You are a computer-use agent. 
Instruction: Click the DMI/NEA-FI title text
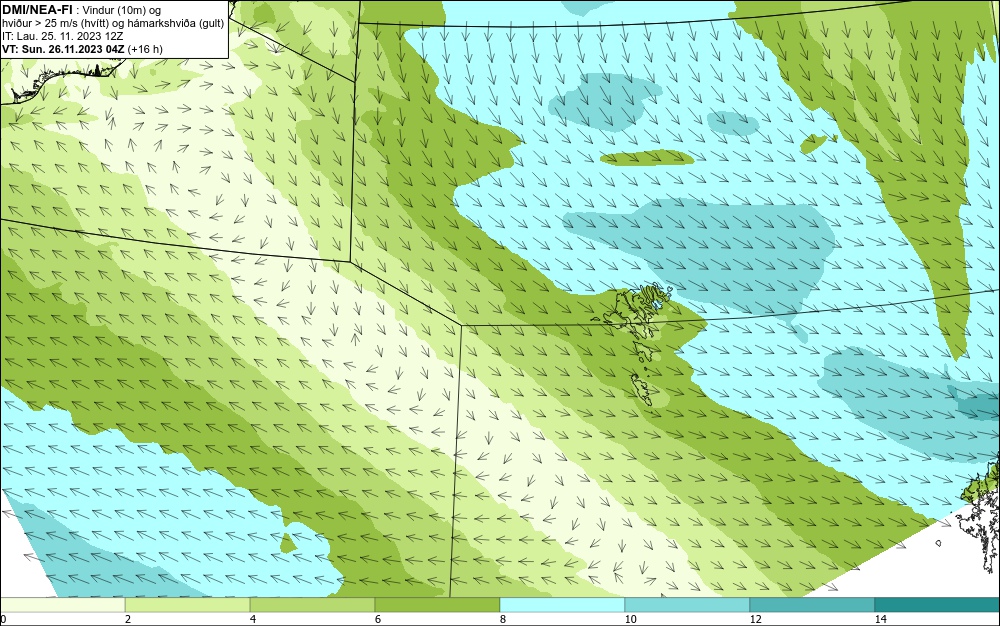coord(37,10)
